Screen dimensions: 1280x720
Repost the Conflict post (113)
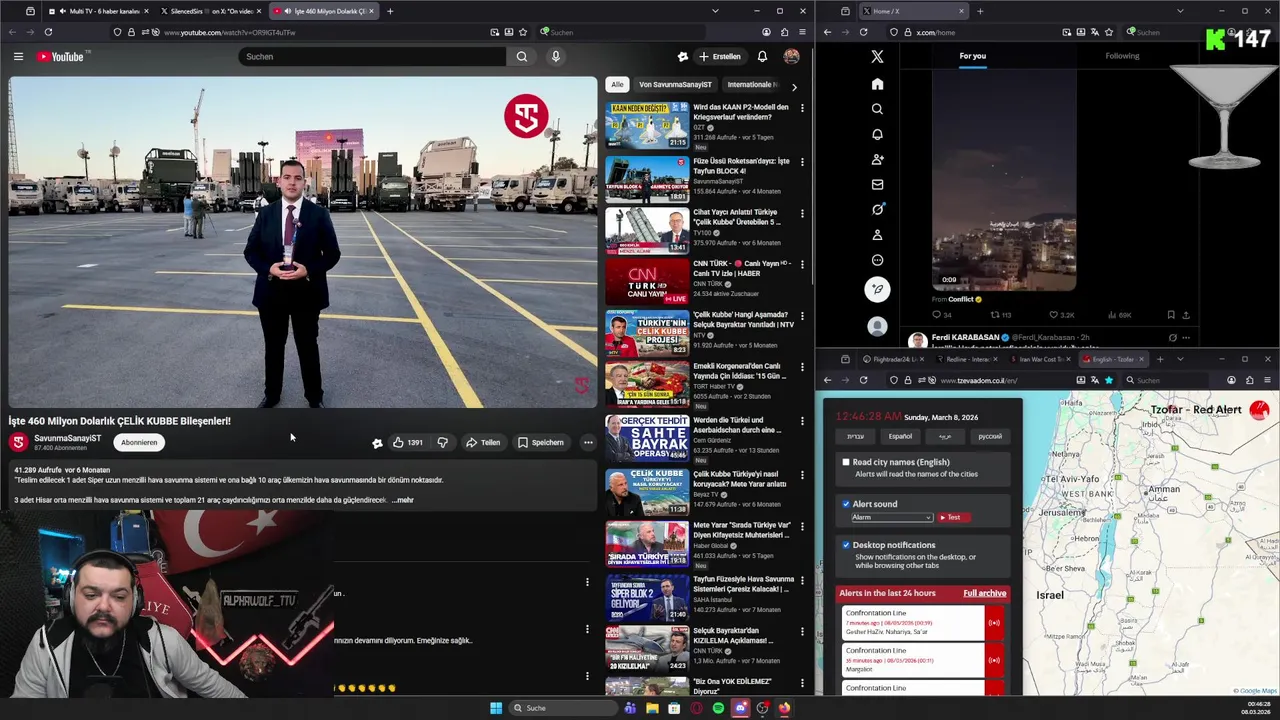(x=999, y=315)
